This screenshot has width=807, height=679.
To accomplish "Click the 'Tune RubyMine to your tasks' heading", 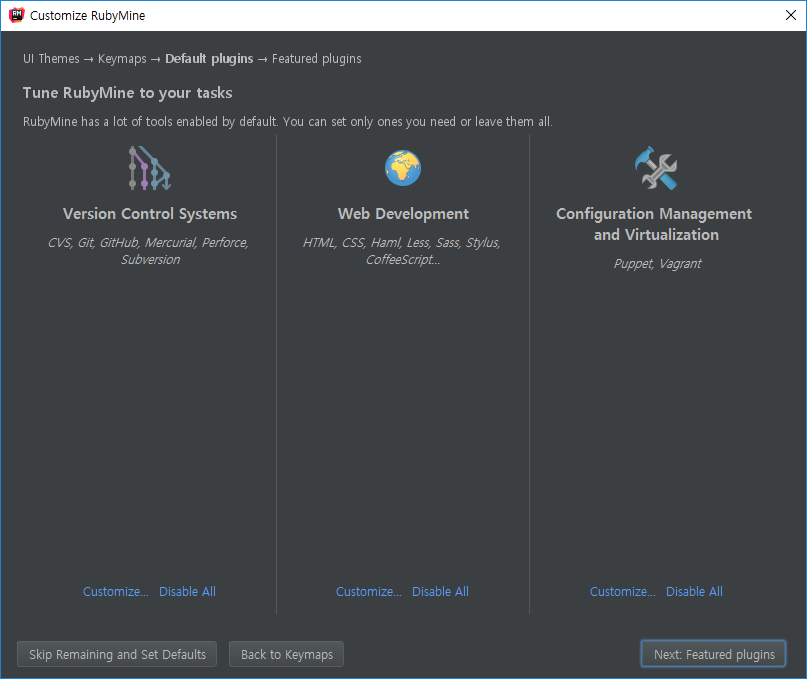I will click(x=128, y=93).
